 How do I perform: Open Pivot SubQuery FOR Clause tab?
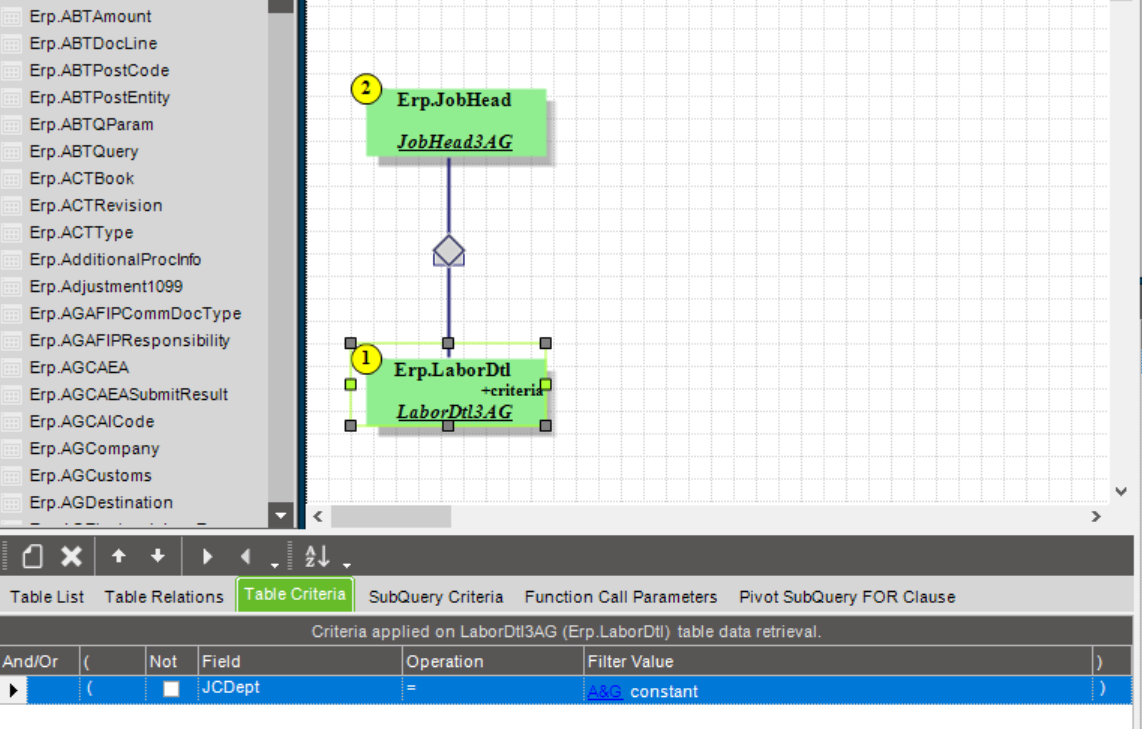pyautogui.click(x=847, y=596)
